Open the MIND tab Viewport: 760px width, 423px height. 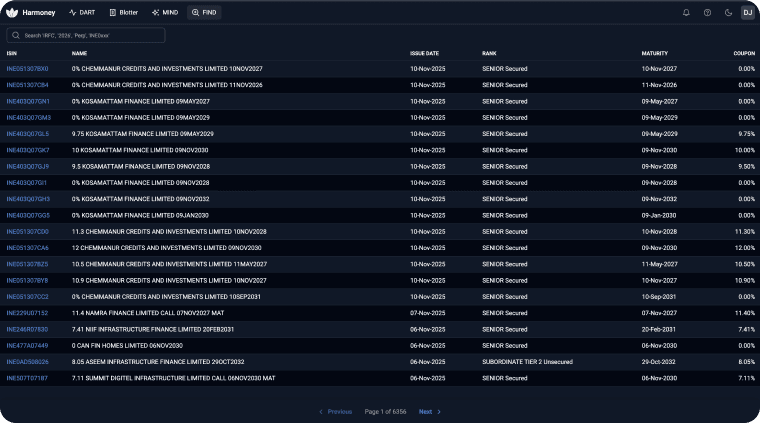[165, 13]
